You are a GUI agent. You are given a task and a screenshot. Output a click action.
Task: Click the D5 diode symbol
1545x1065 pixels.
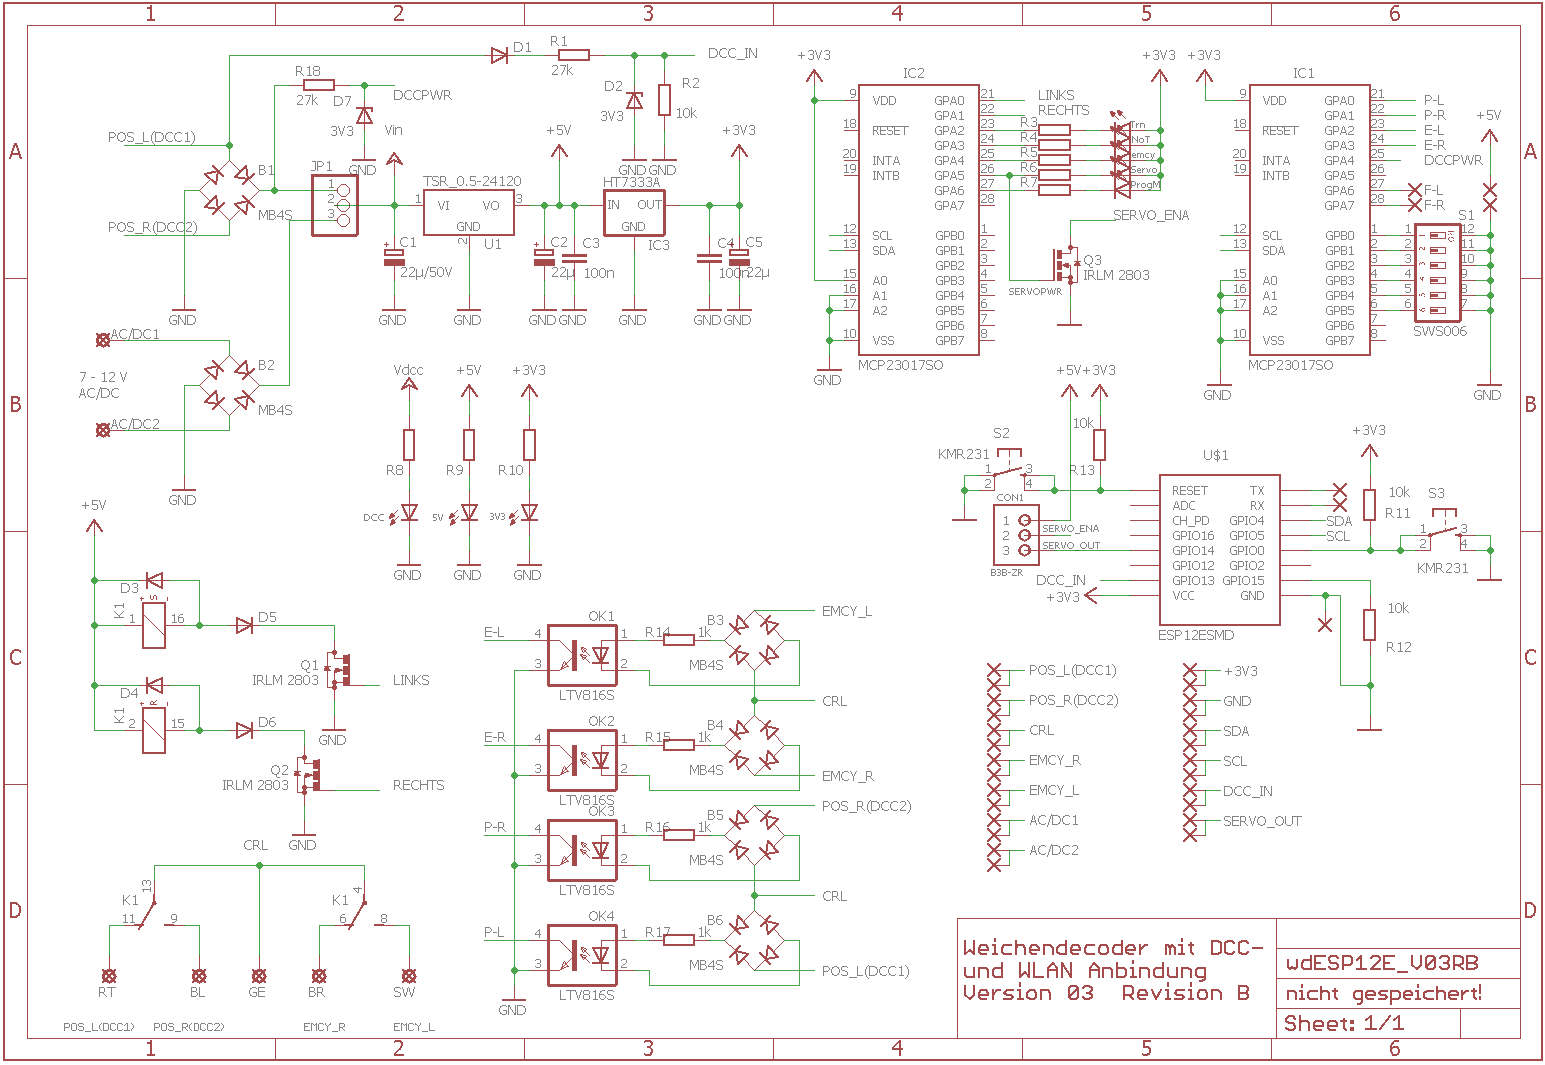[244, 625]
